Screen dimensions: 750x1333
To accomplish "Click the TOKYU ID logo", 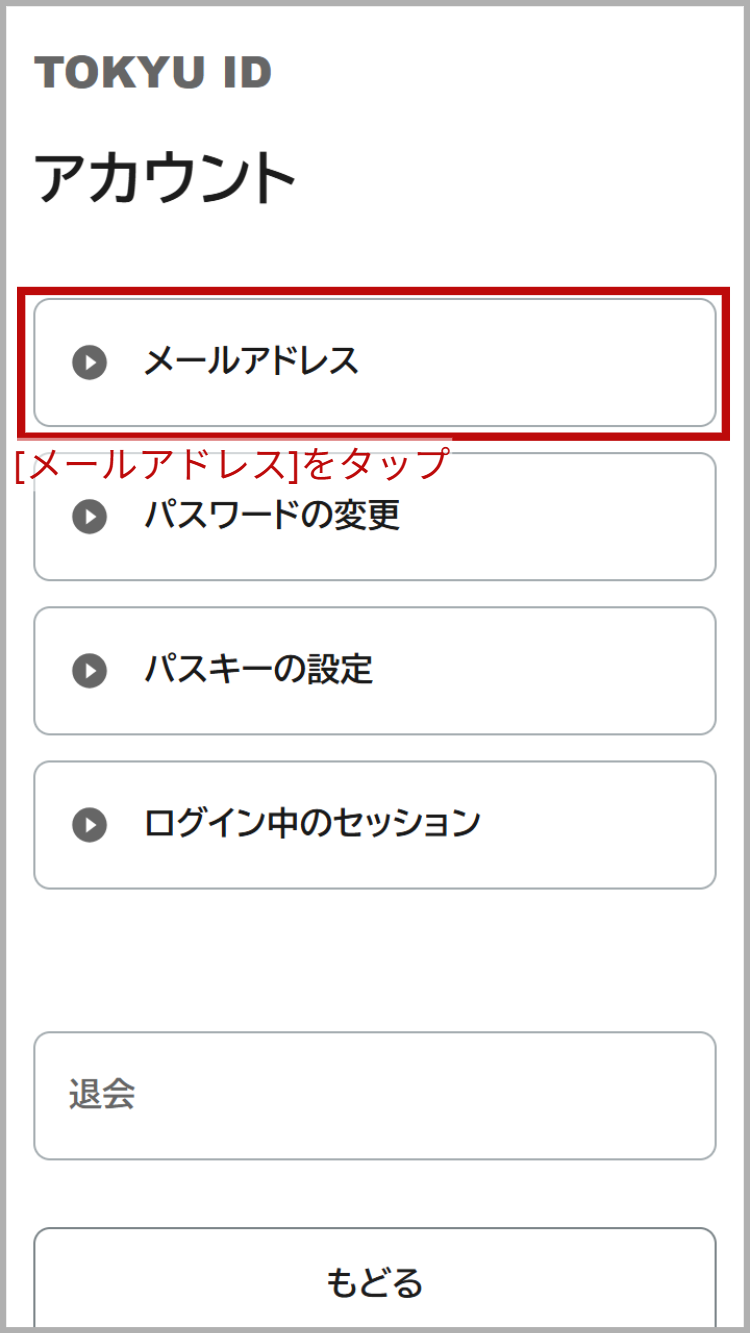I will tap(153, 73).
